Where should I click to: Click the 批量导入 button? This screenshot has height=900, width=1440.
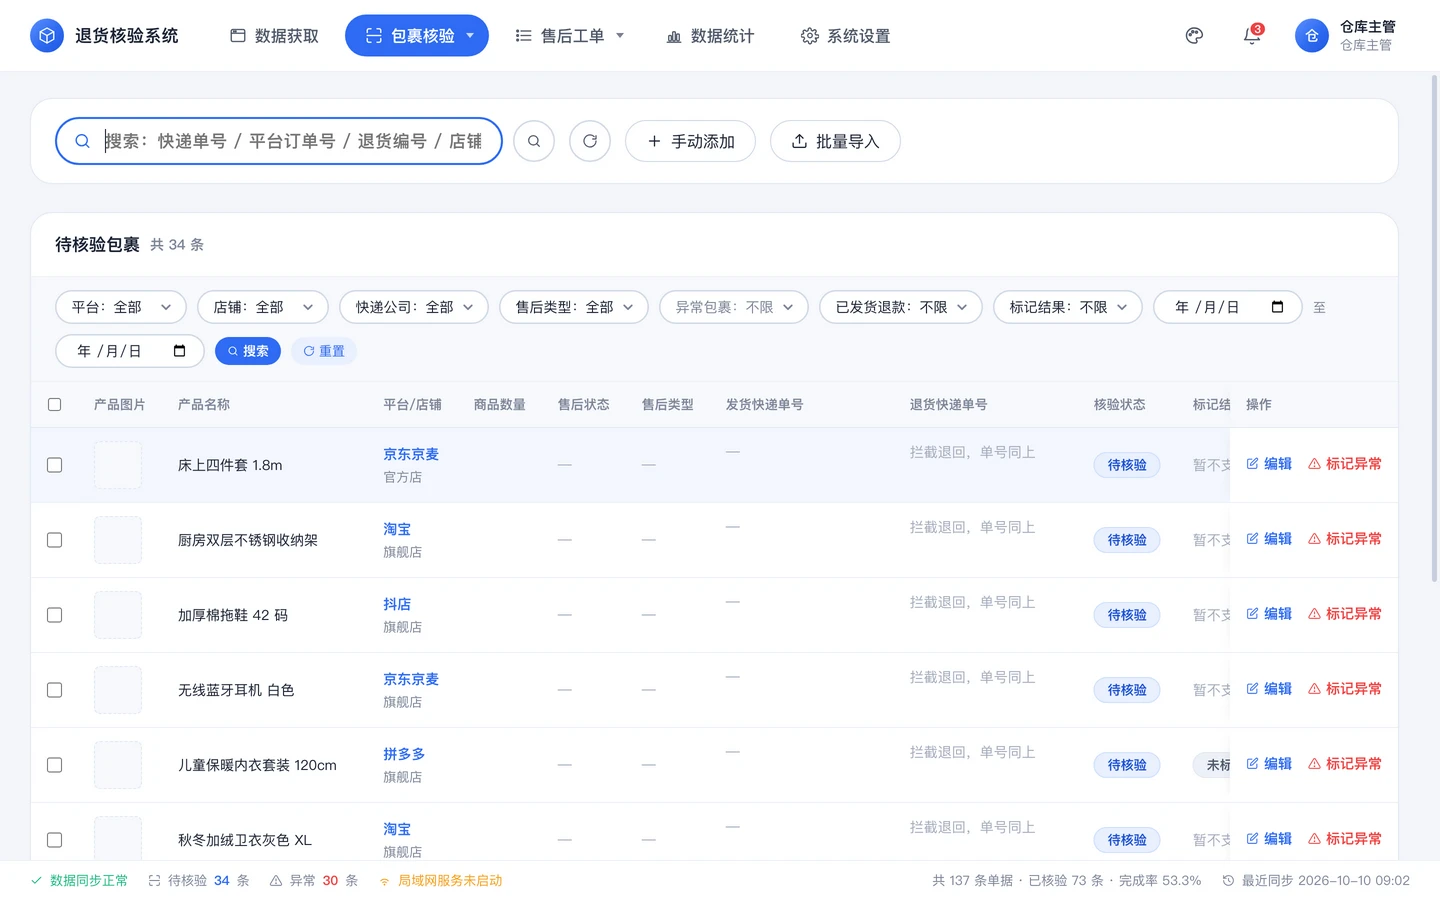835,141
